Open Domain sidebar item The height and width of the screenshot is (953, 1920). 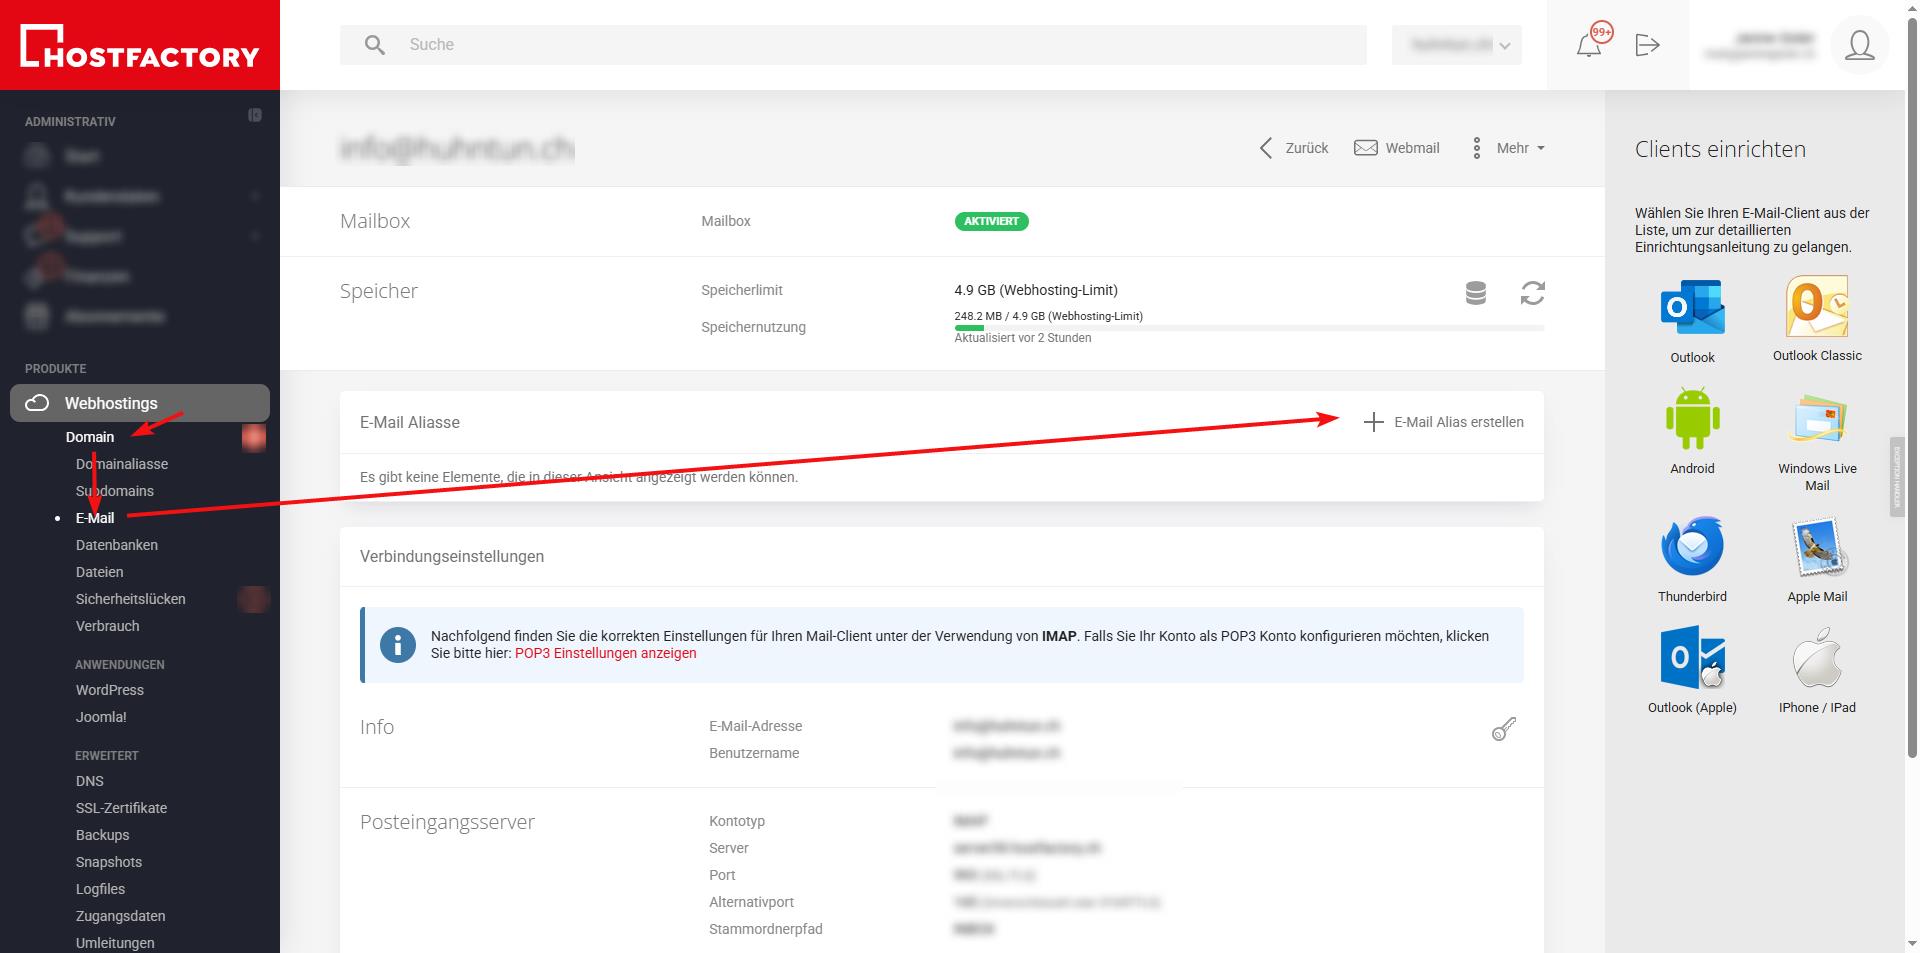tap(90, 437)
